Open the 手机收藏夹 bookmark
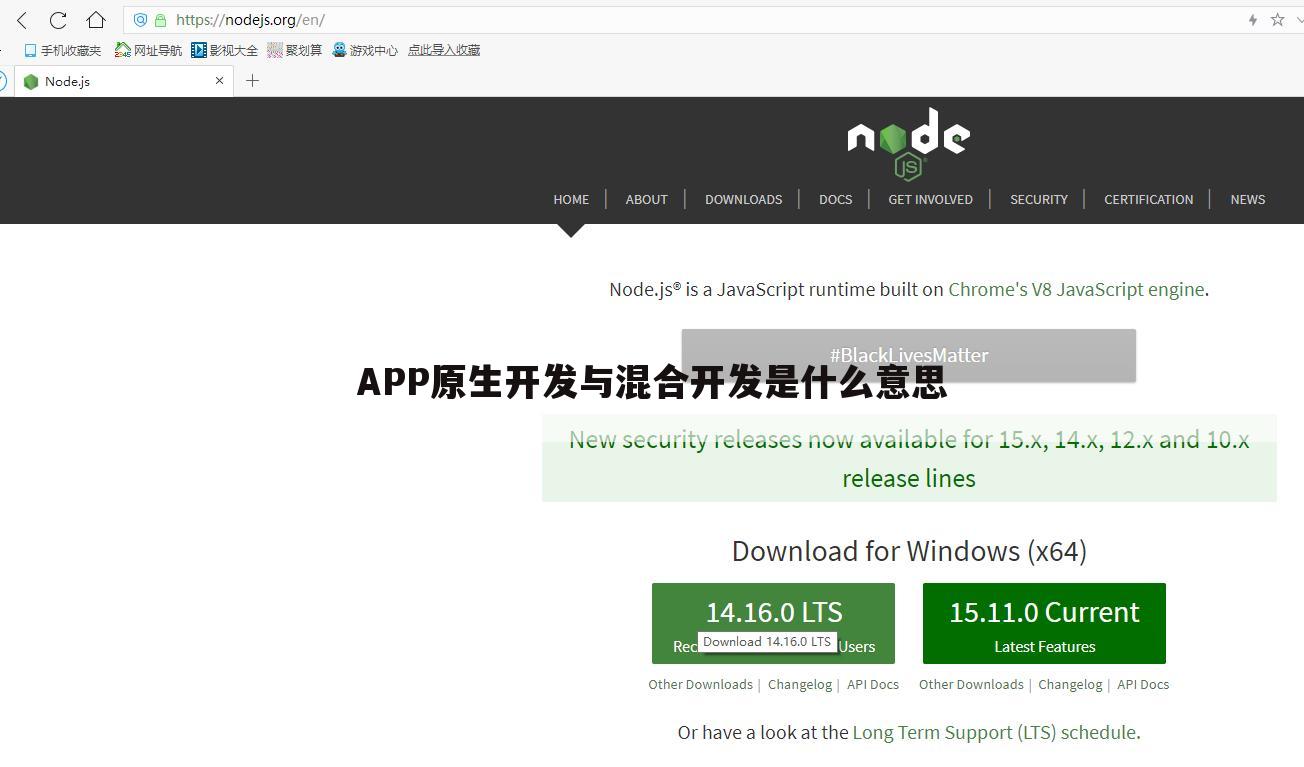 coord(62,50)
